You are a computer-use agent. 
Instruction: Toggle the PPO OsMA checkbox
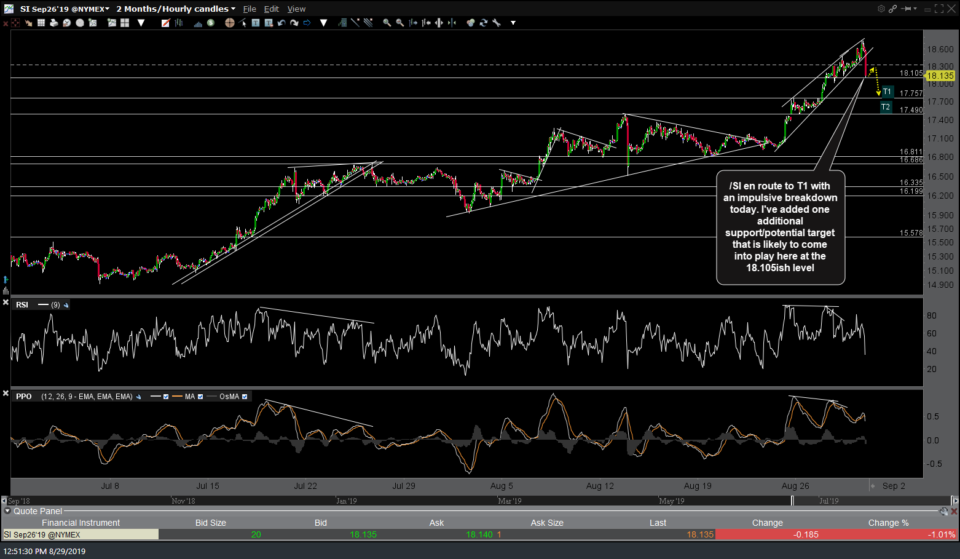click(244, 397)
